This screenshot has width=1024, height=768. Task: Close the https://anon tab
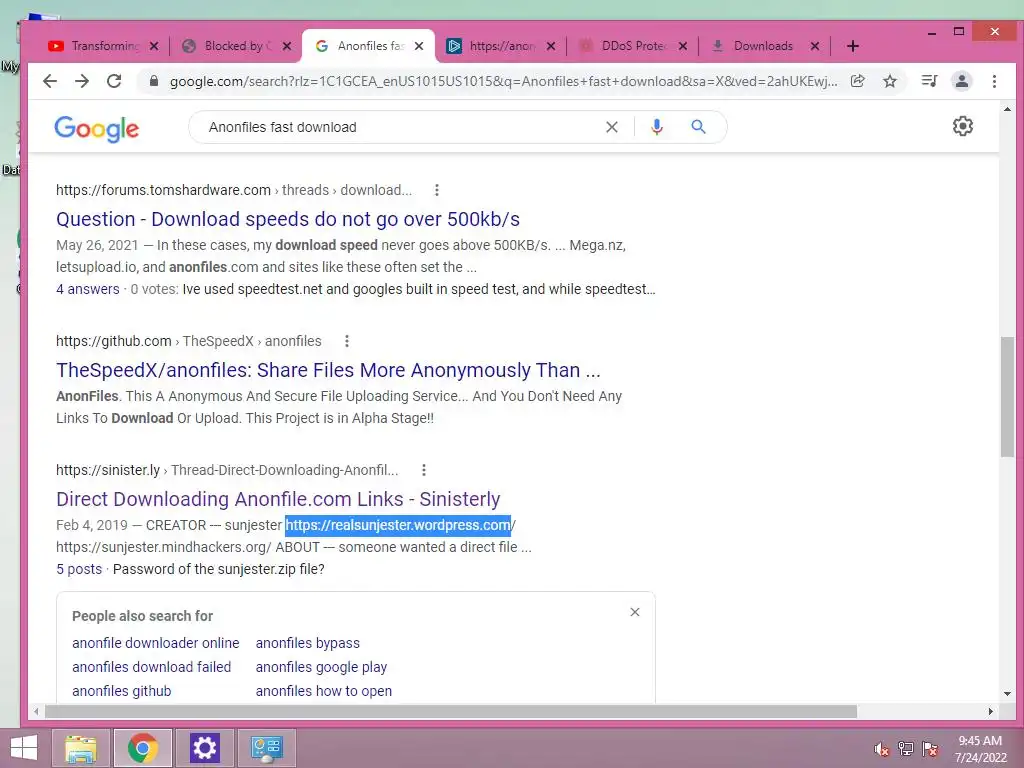point(551,46)
